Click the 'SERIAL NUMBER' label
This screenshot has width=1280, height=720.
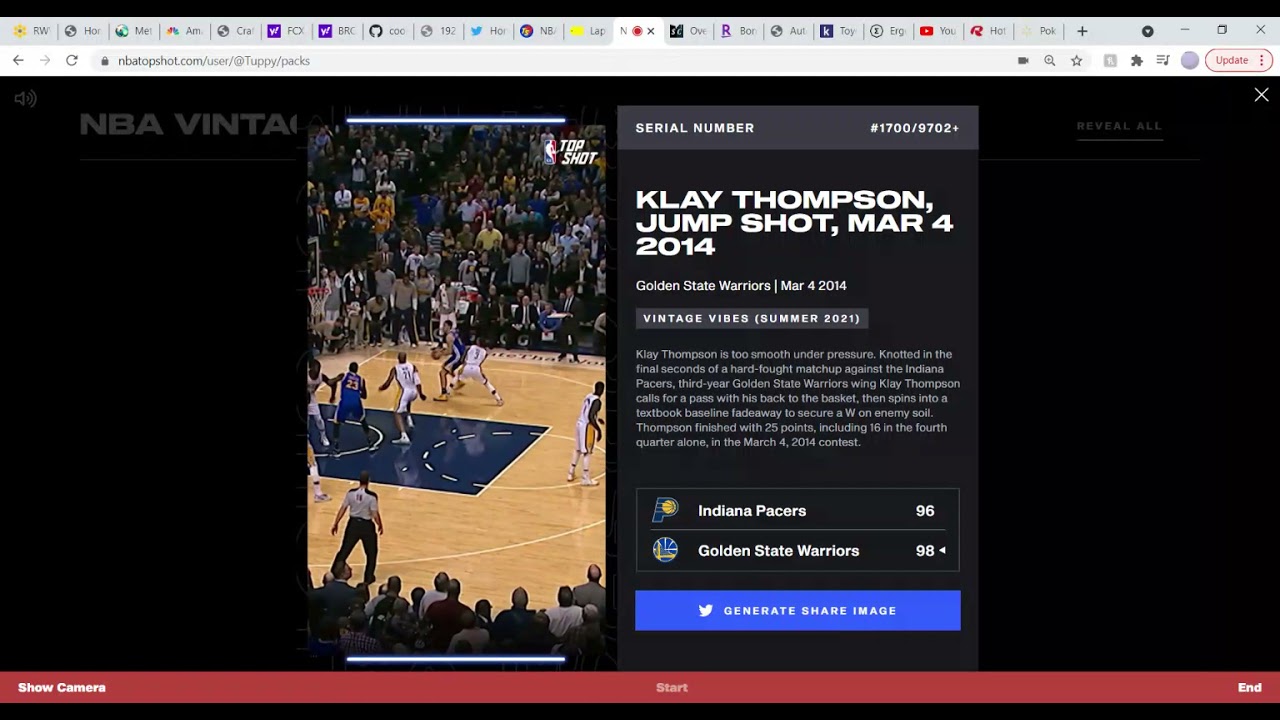695,128
